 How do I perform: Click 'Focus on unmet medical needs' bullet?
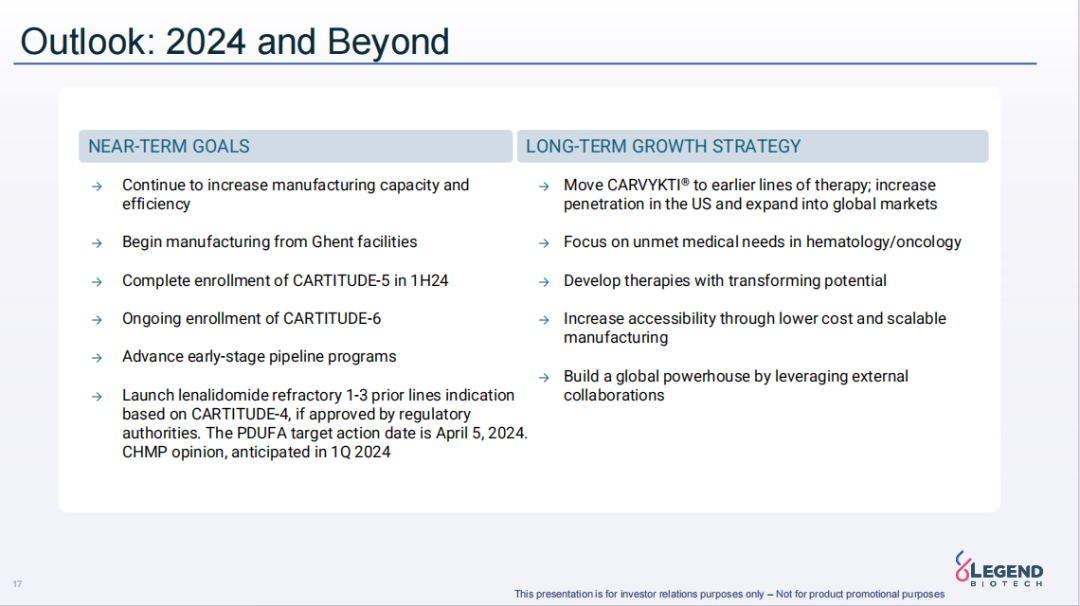coord(762,242)
